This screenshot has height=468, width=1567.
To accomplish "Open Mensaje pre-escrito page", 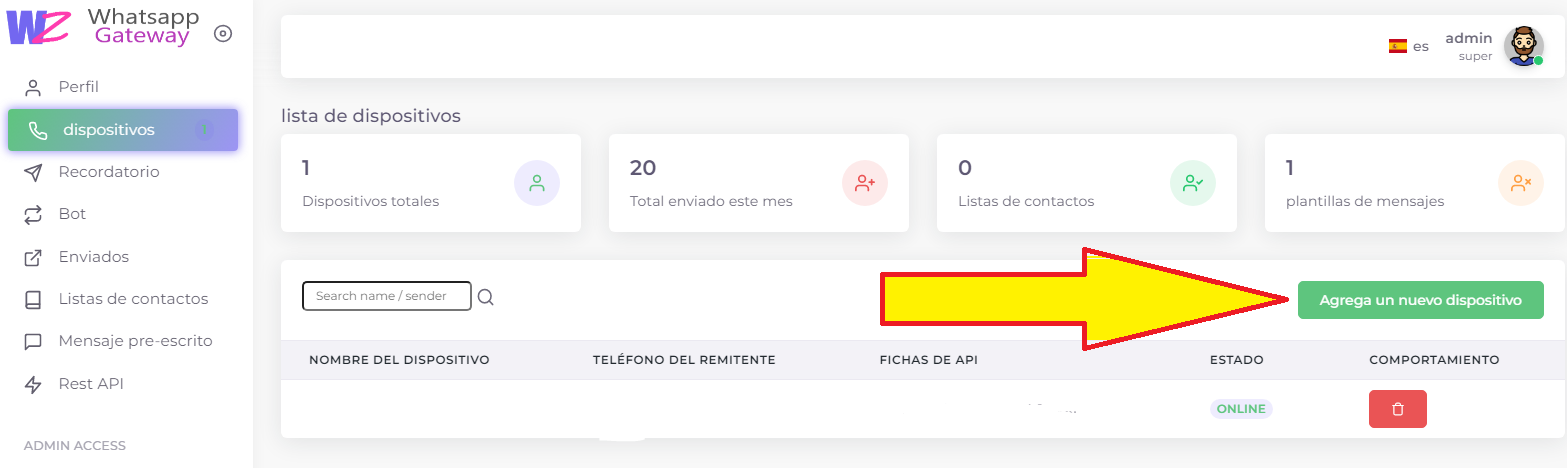I will tap(135, 341).
